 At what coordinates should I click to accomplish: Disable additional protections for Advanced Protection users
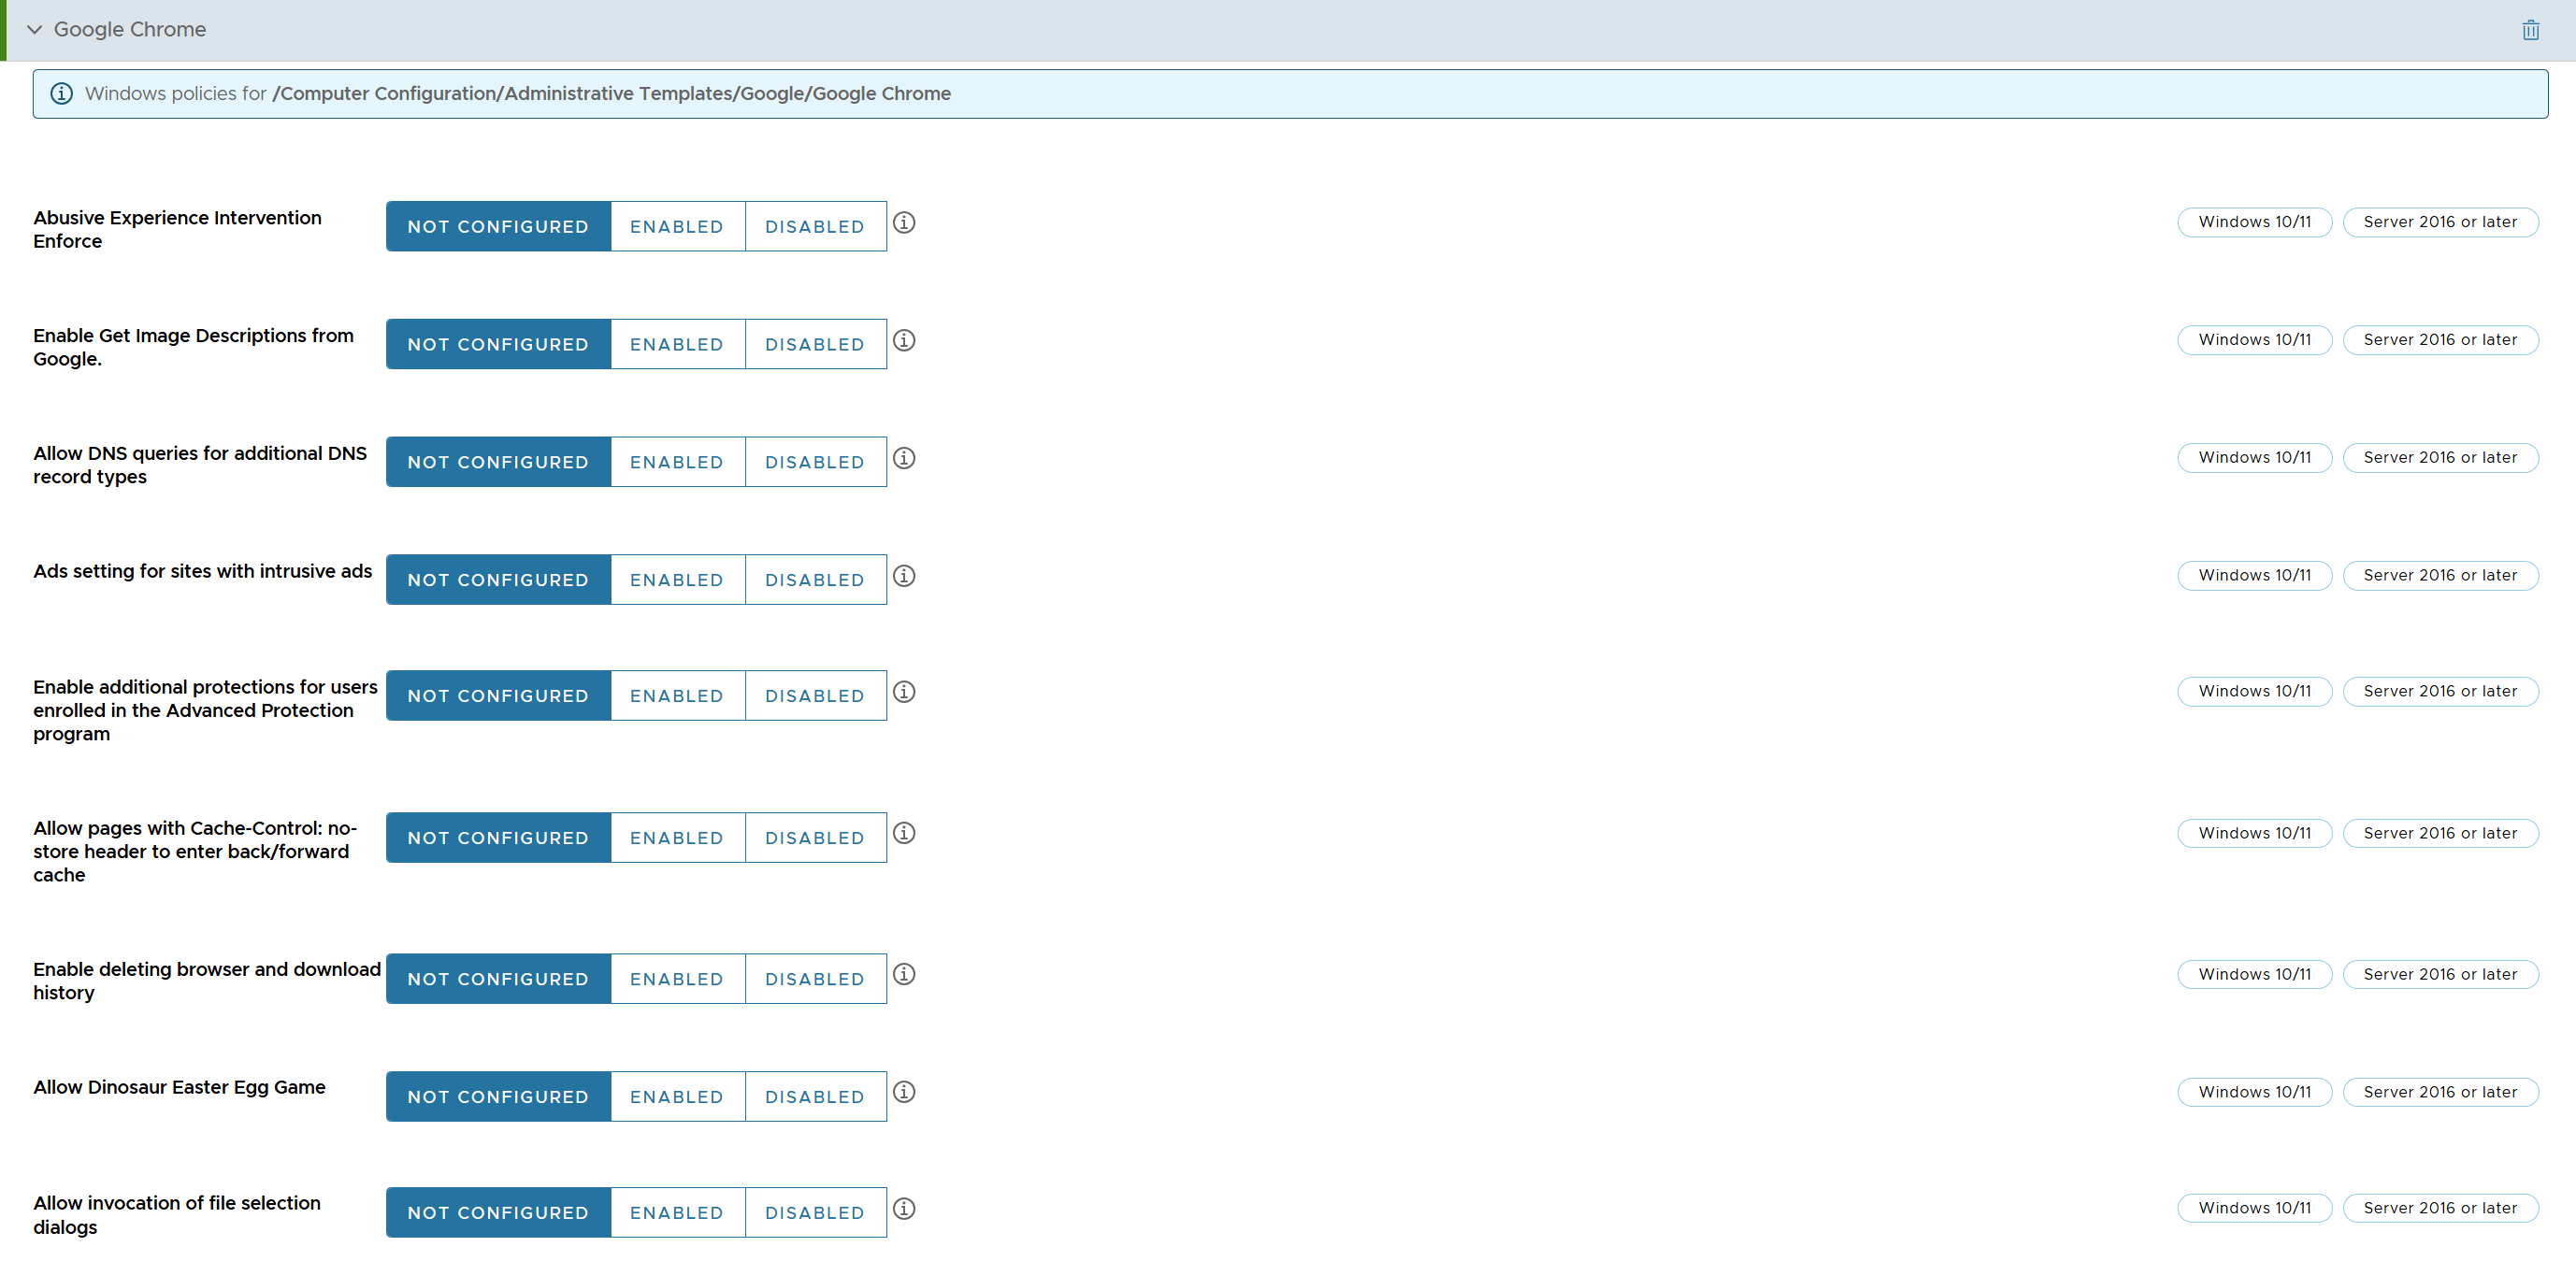pos(815,697)
